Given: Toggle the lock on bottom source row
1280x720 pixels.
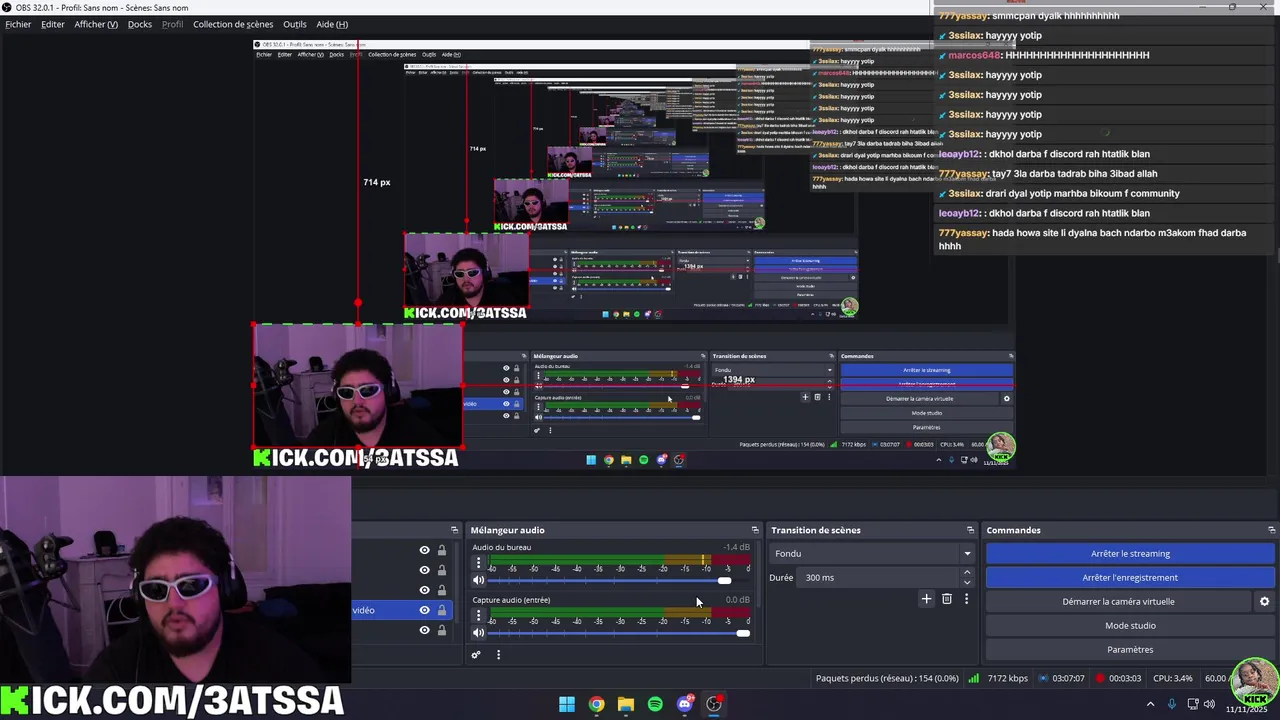Looking at the screenshot, I should point(442,630).
